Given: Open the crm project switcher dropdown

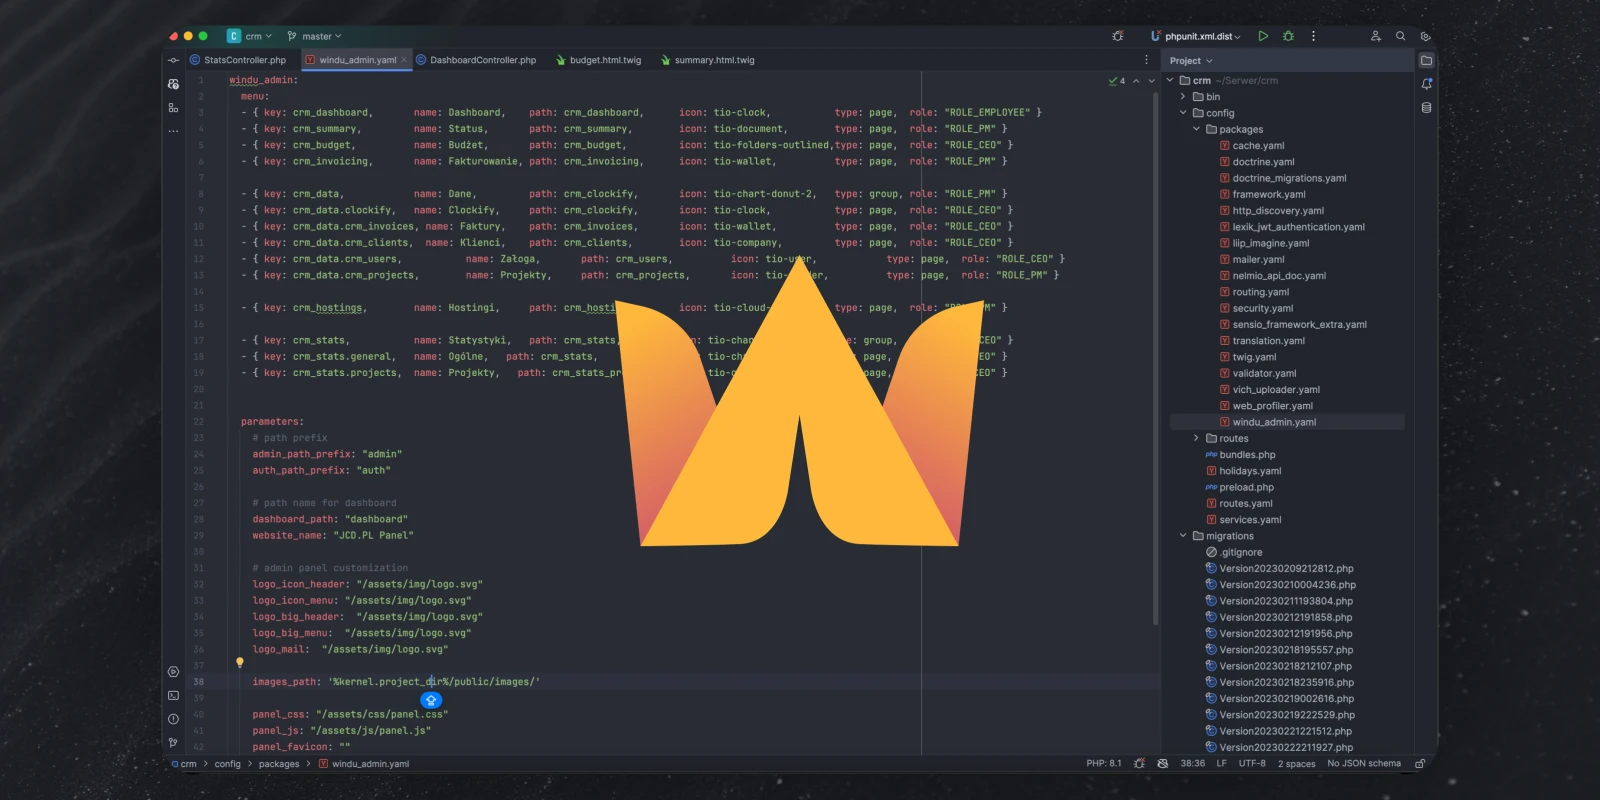Looking at the screenshot, I should point(250,36).
